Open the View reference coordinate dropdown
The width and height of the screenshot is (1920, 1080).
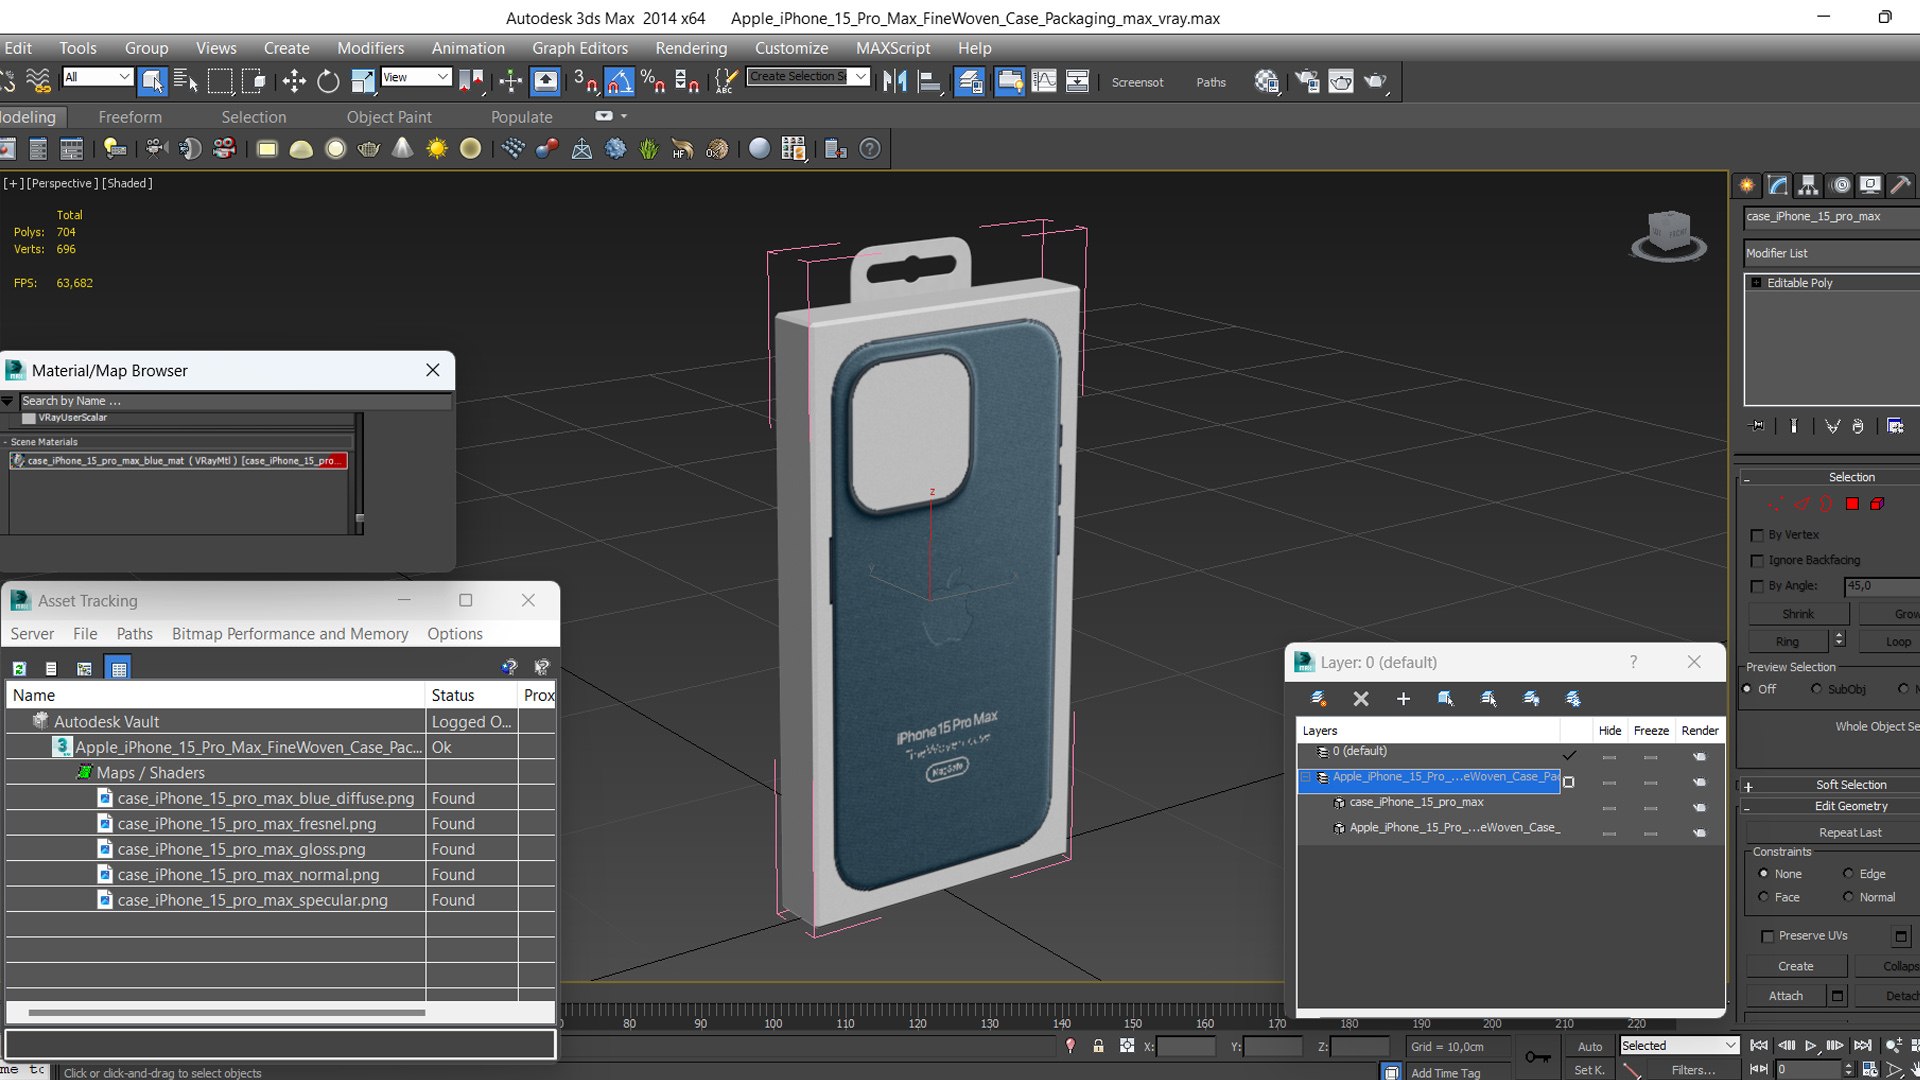click(x=416, y=77)
